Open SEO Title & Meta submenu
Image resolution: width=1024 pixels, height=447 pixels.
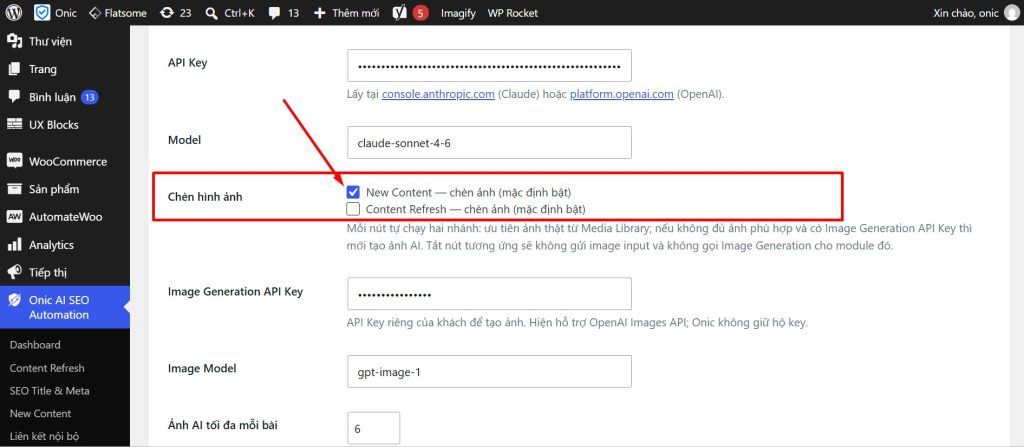pos(50,390)
